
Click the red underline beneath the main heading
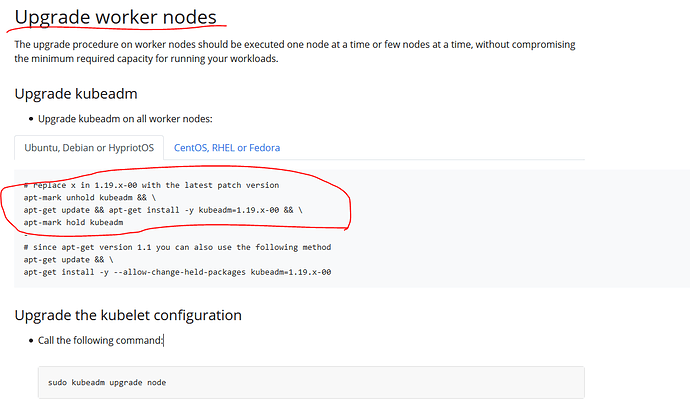pos(120,33)
